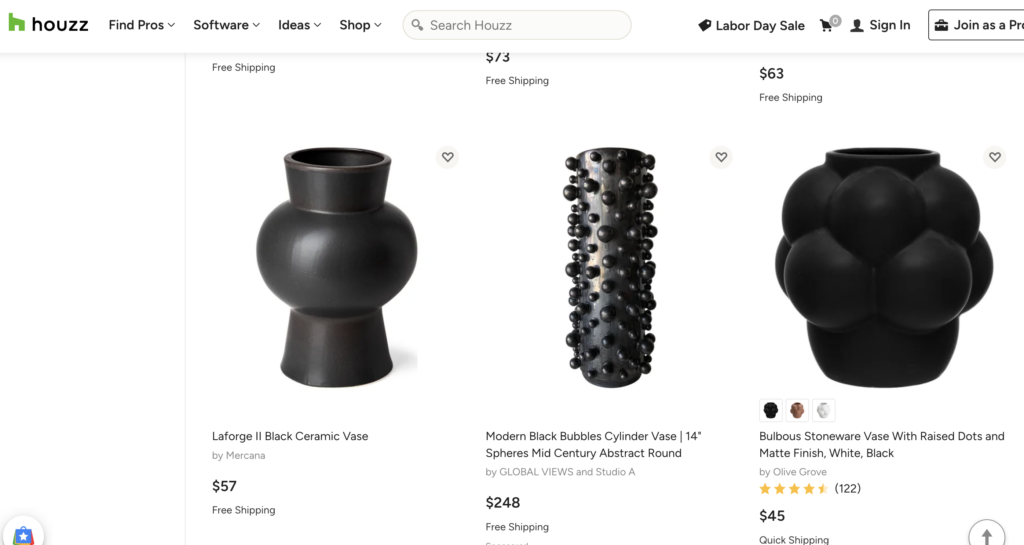Click the Sign In profile icon
Screen dimensions: 1024x545
tap(857, 26)
